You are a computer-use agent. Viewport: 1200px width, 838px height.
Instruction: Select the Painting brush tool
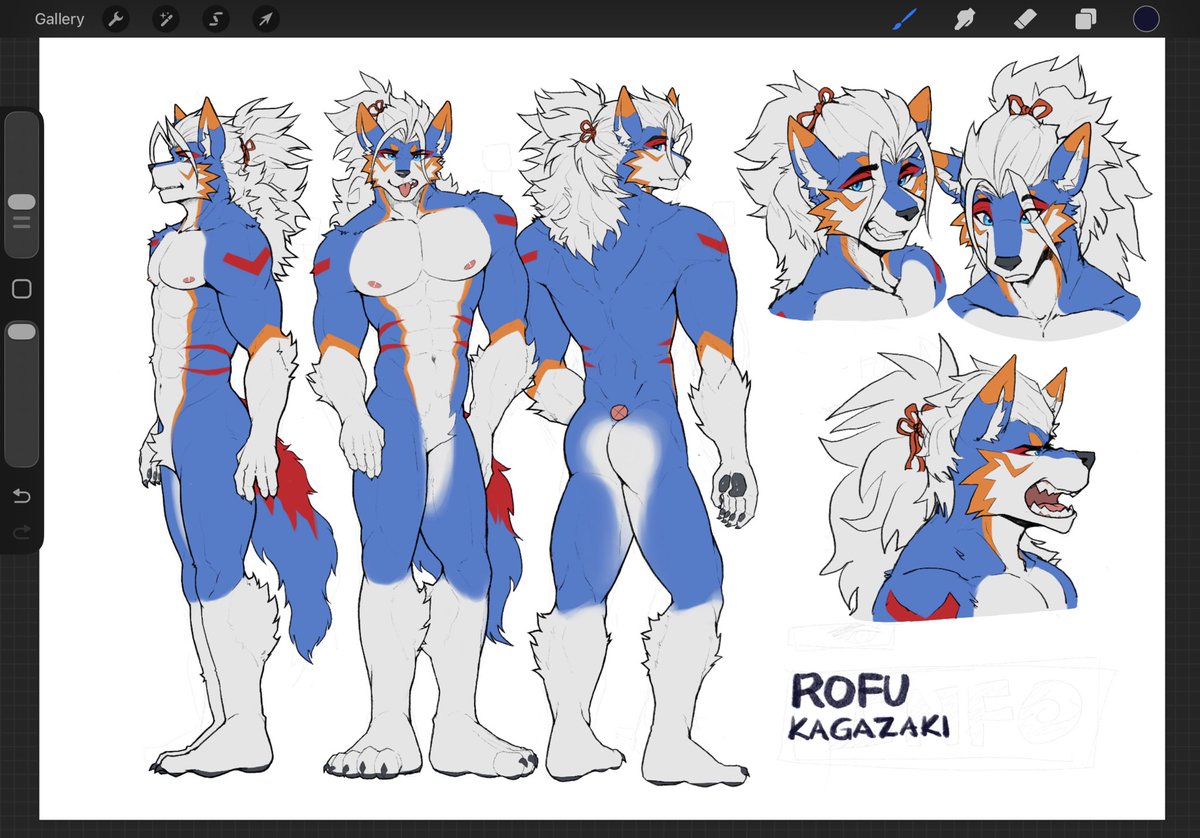(904, 18)
